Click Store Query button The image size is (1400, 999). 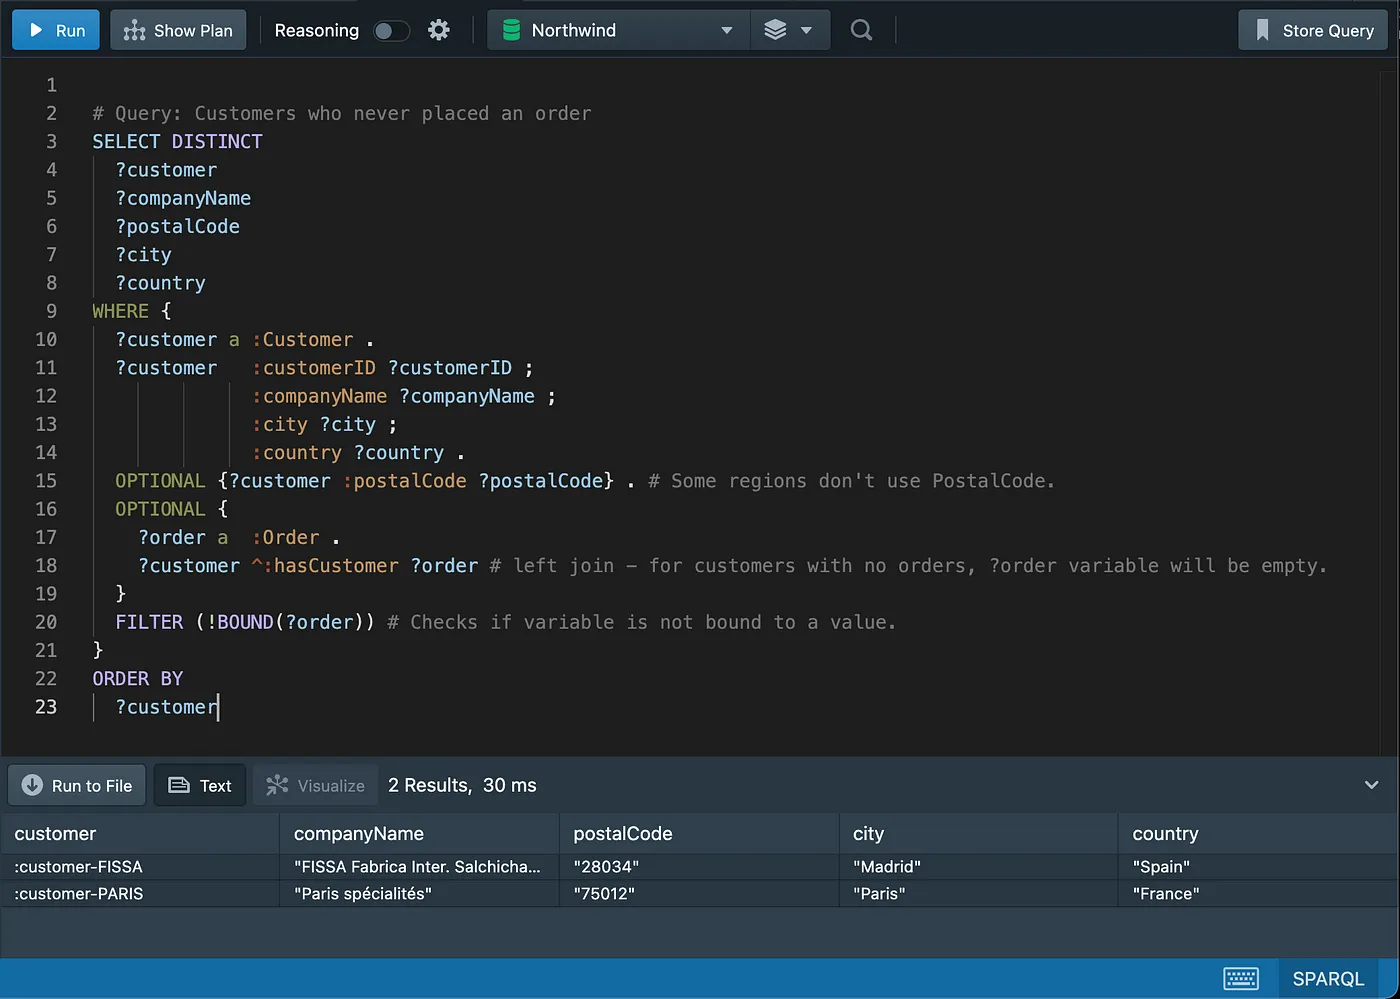[x=1313, y=30]
